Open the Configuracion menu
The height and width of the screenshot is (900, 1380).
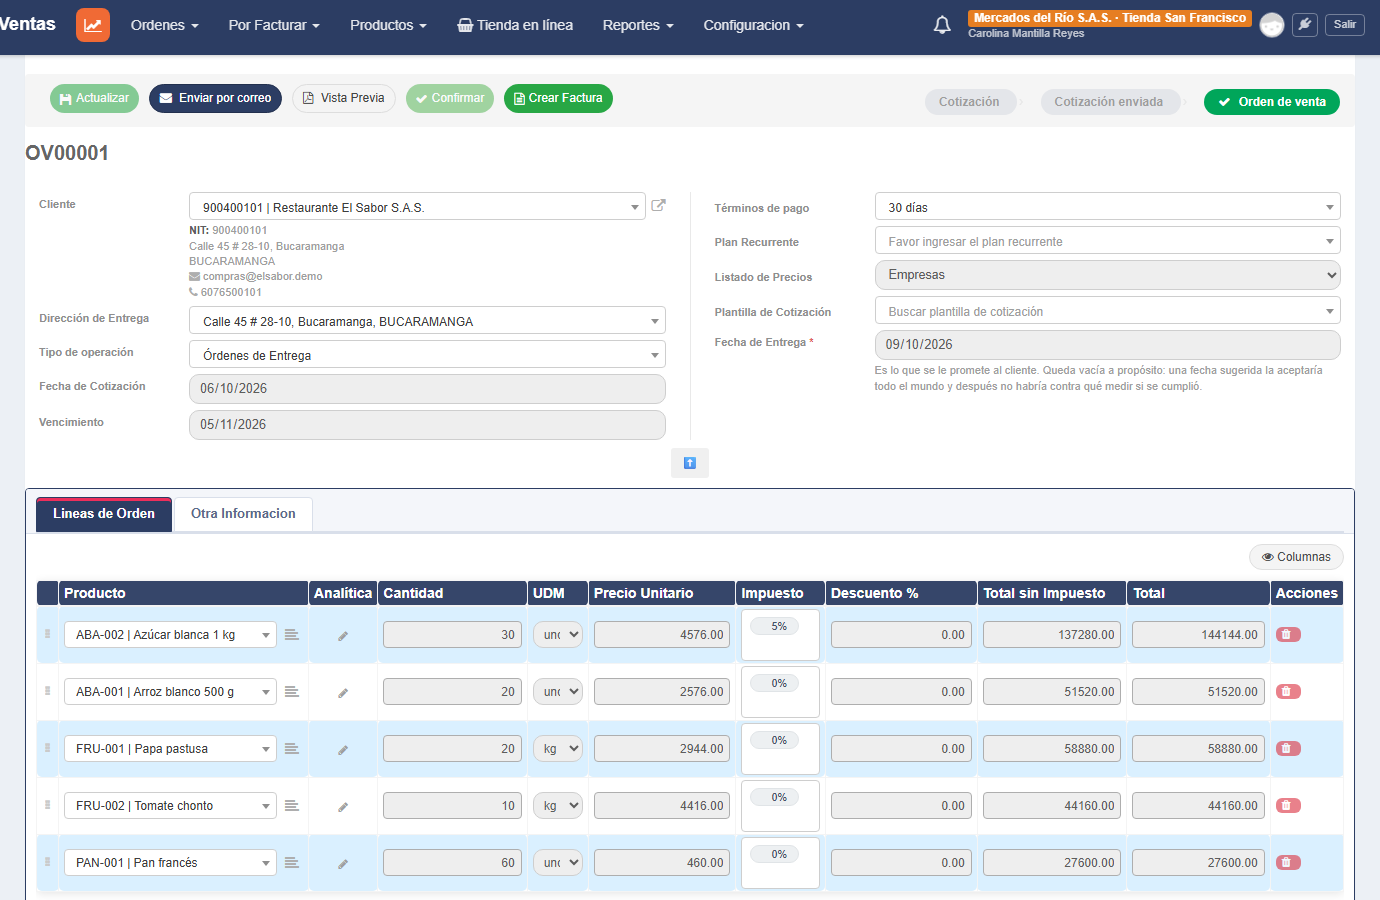click(x=753, y=25)
